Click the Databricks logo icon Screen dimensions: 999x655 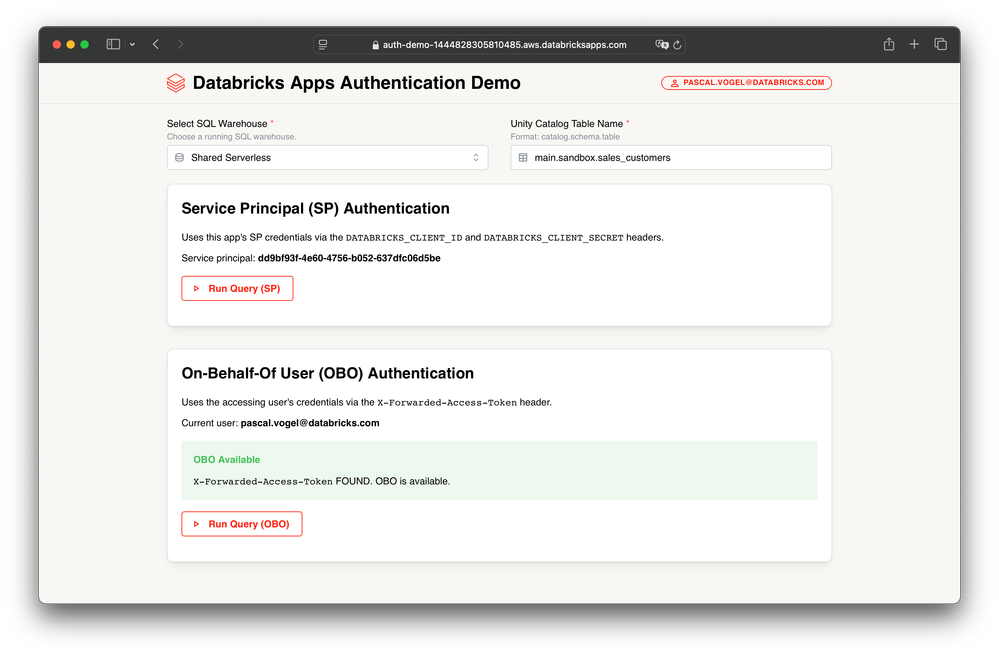176,83
